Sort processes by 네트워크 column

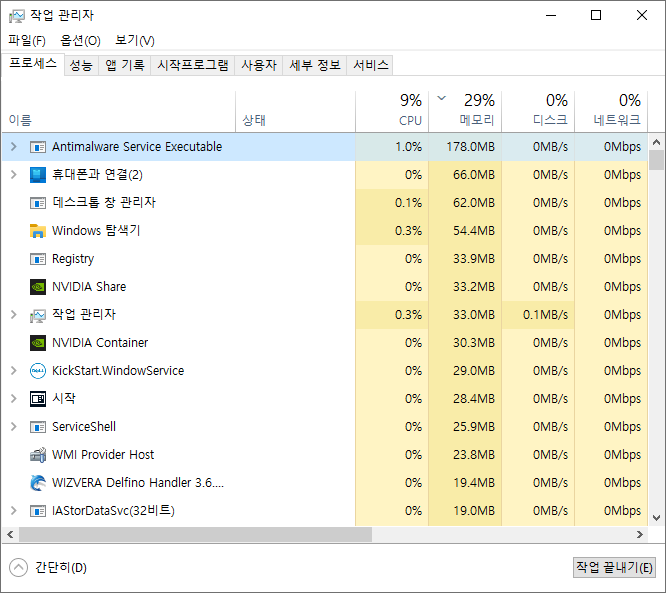[x=611, y=111]
